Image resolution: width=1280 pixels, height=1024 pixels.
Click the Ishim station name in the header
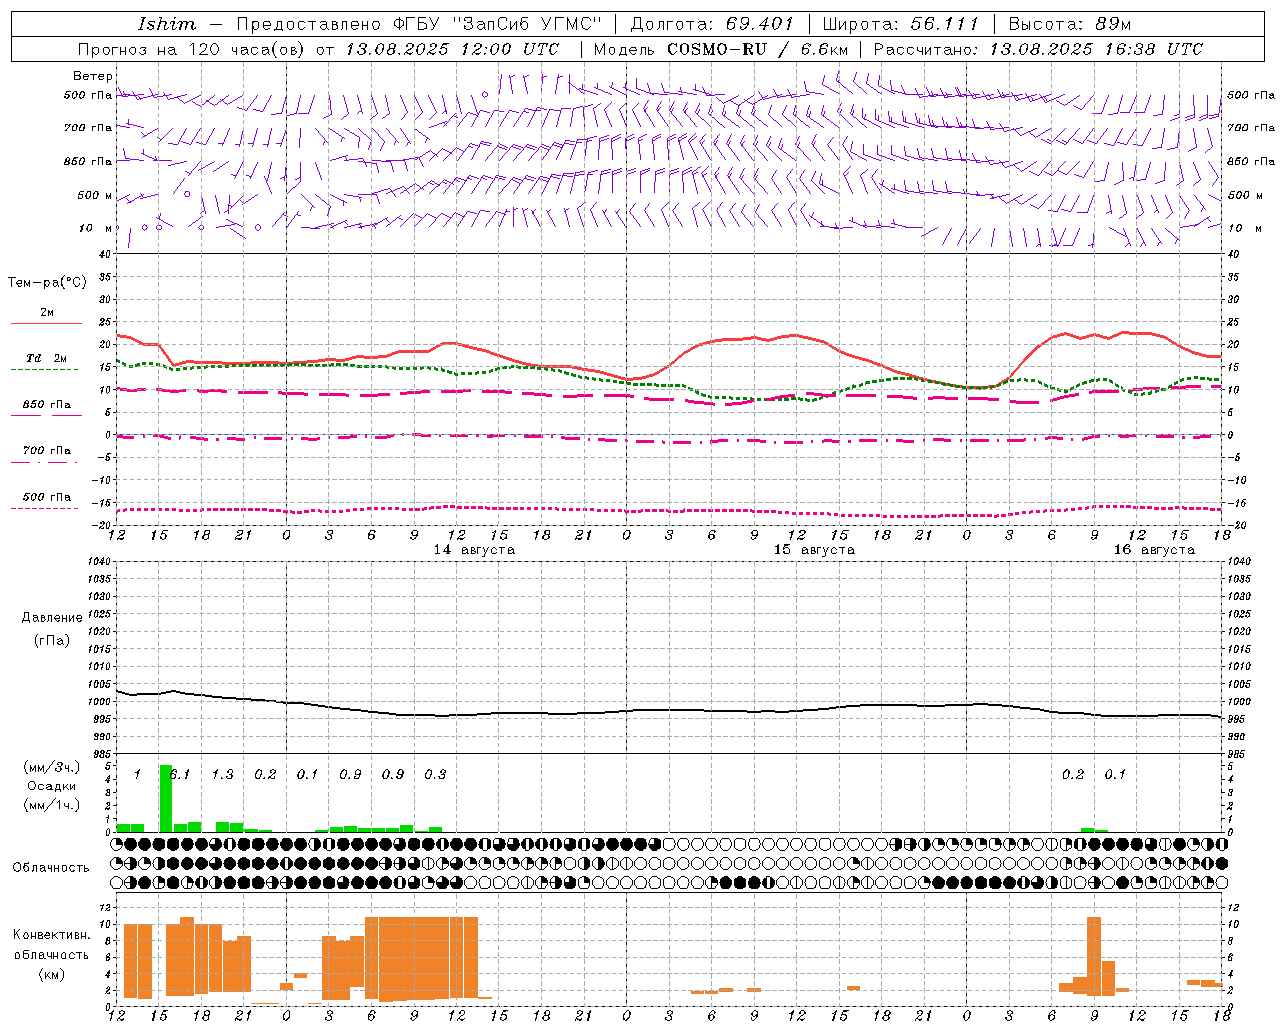[166, 24]
